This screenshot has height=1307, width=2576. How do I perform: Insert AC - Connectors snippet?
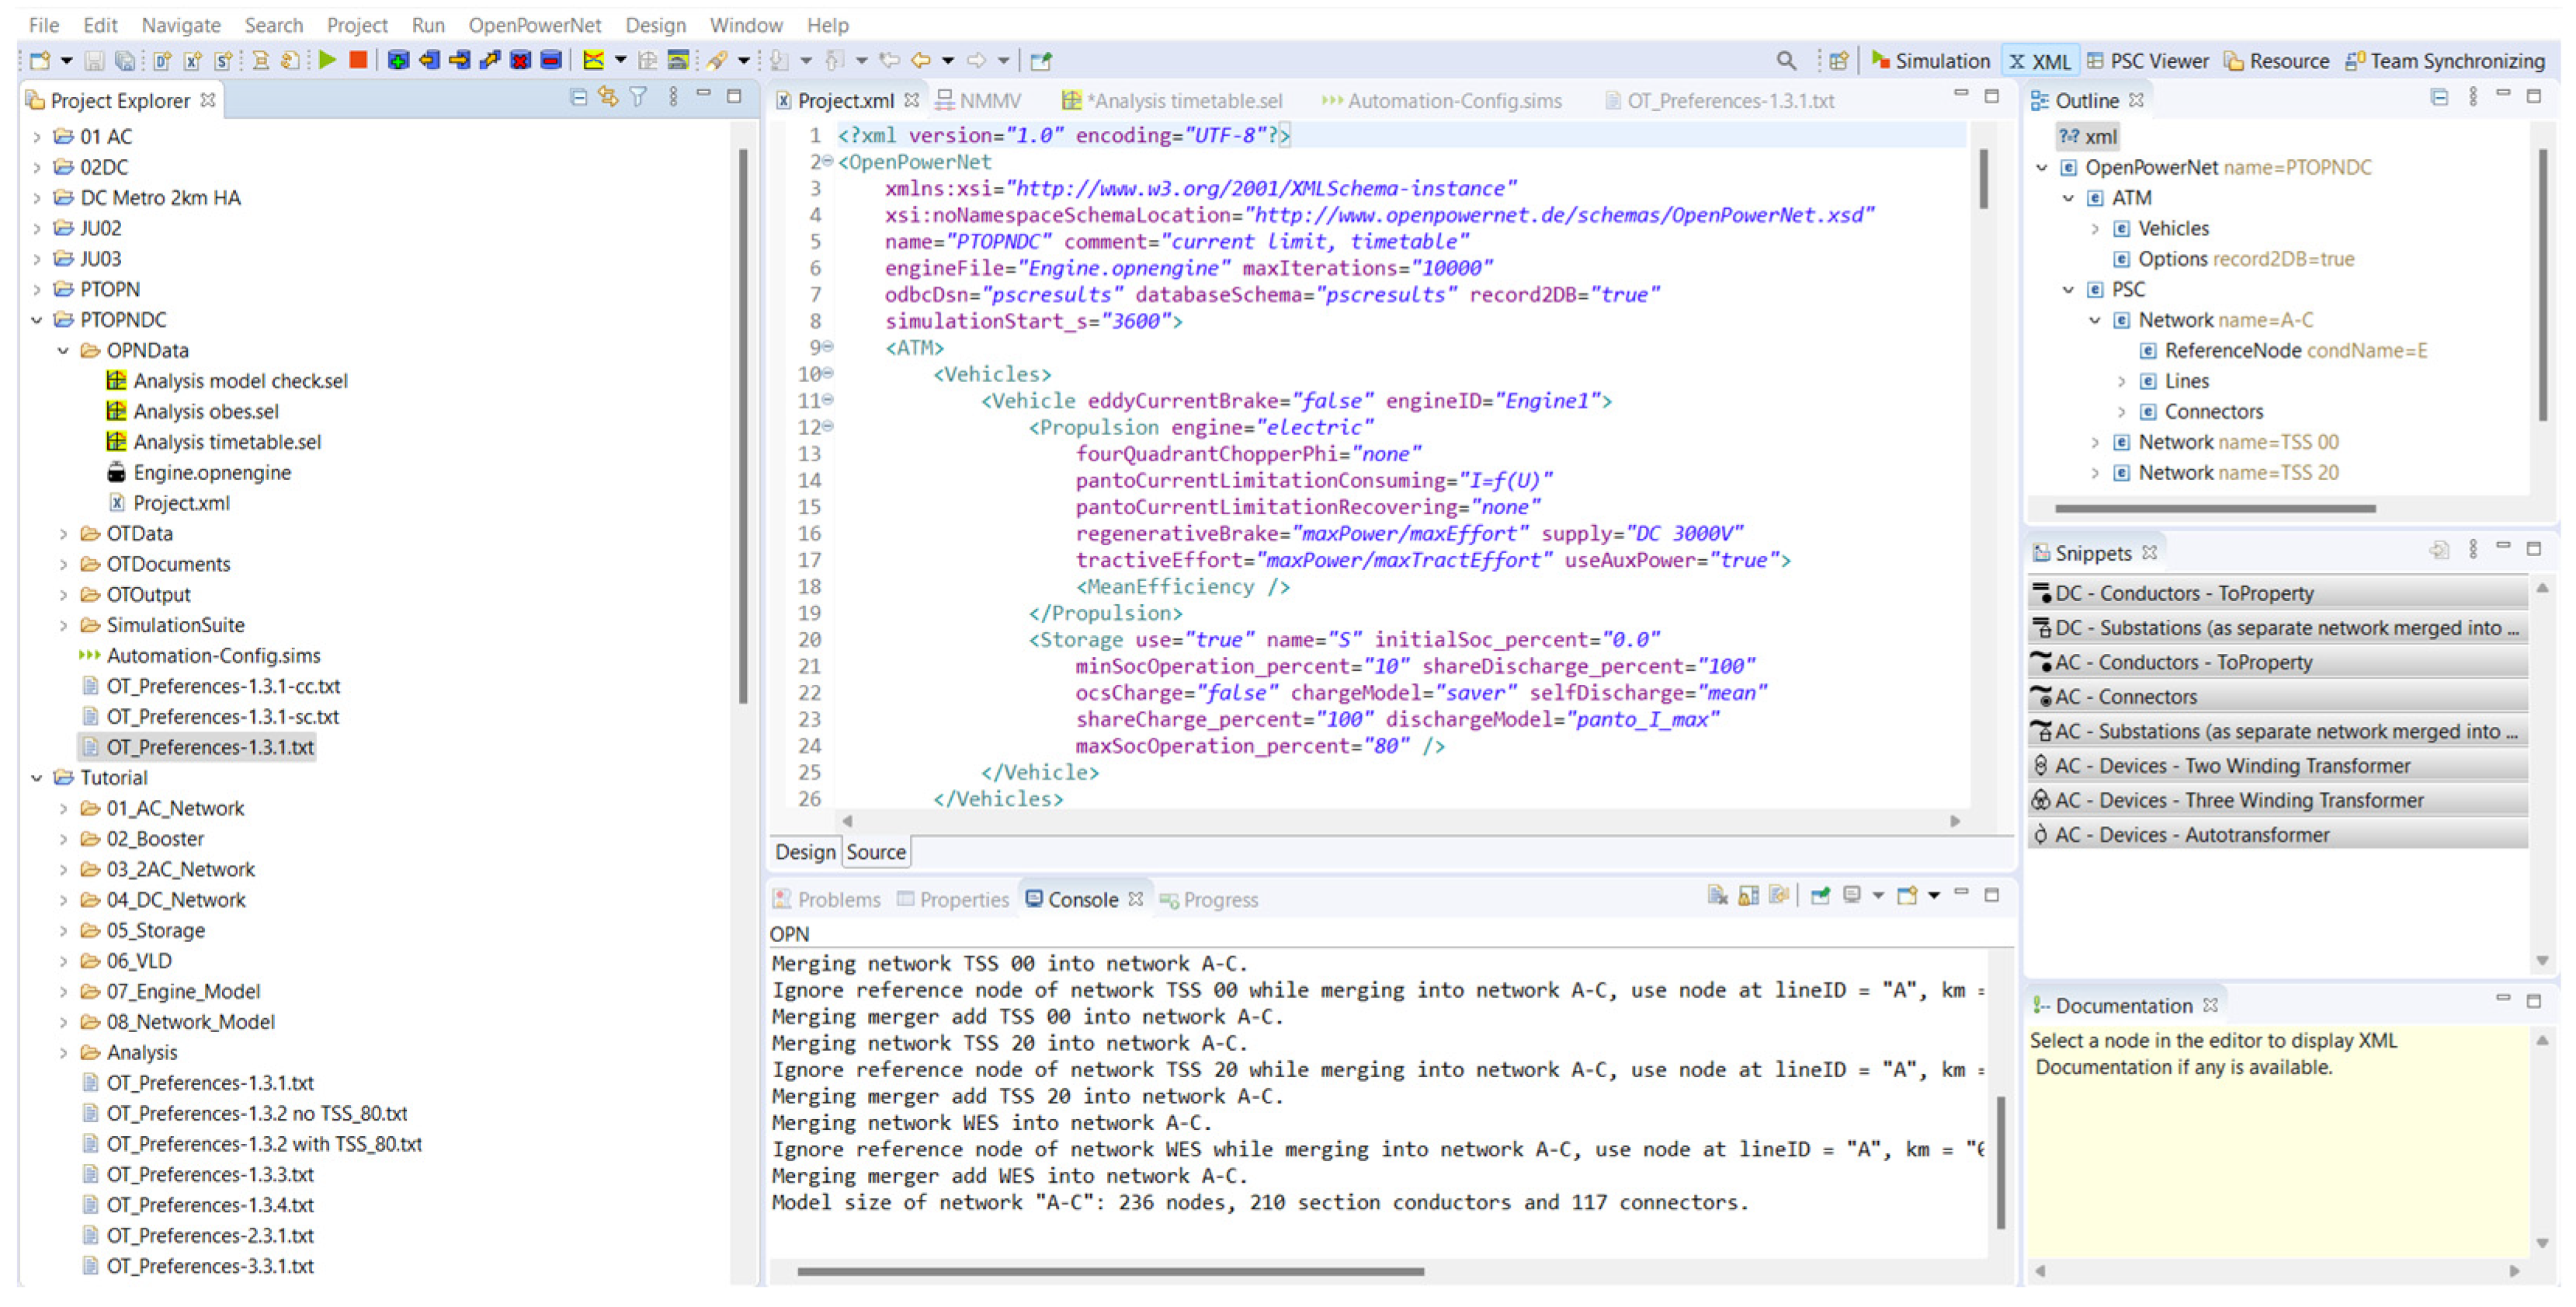(2126, 697)
